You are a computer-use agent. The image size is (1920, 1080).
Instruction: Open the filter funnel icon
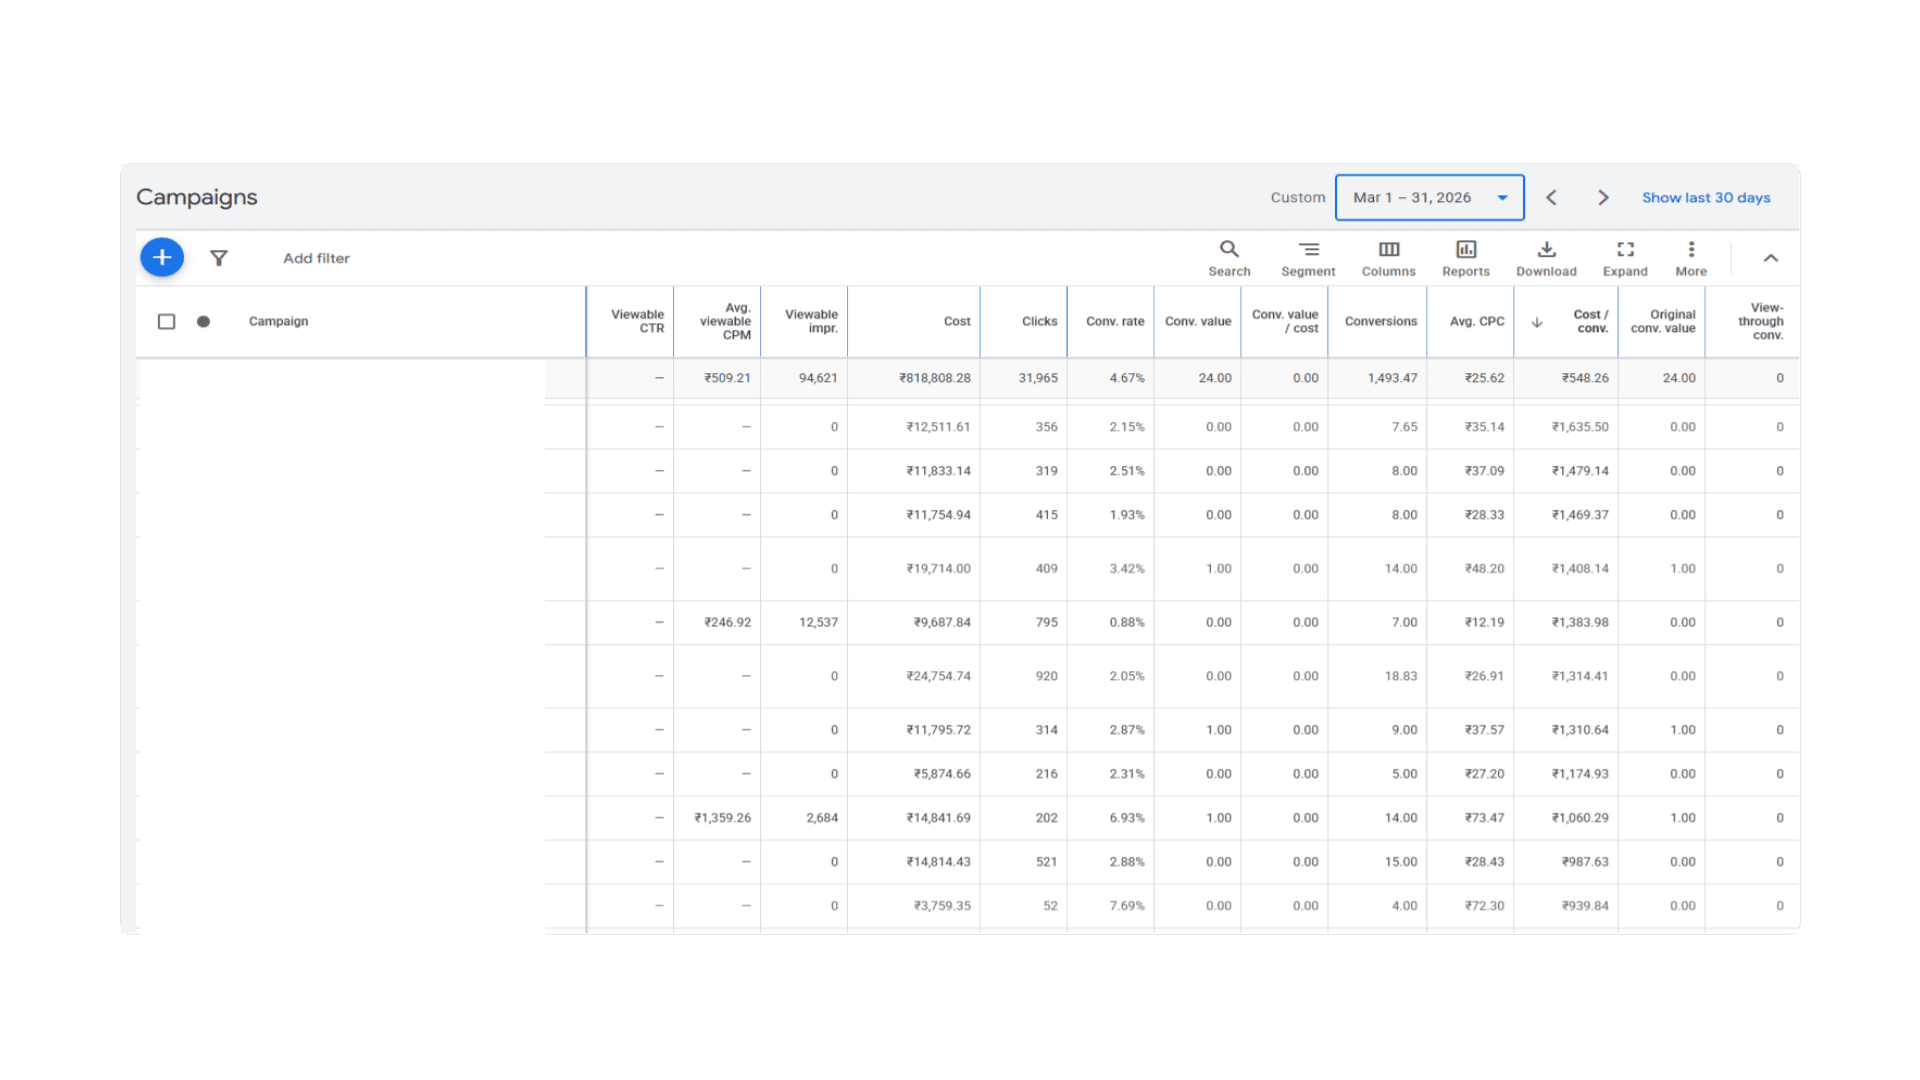[x=219, y=258]
